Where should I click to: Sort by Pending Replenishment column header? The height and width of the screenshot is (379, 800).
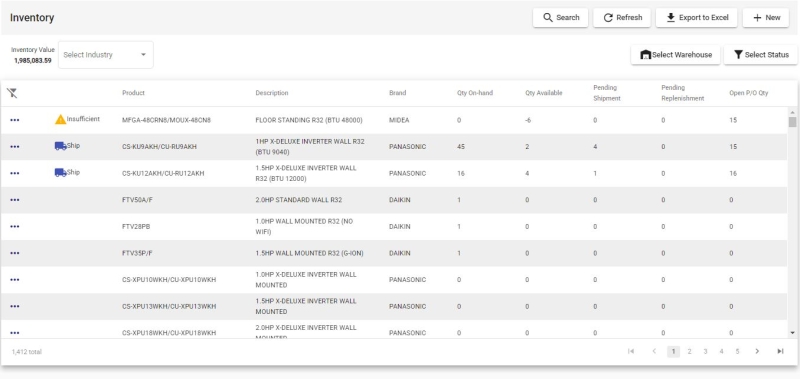[683, 93]
